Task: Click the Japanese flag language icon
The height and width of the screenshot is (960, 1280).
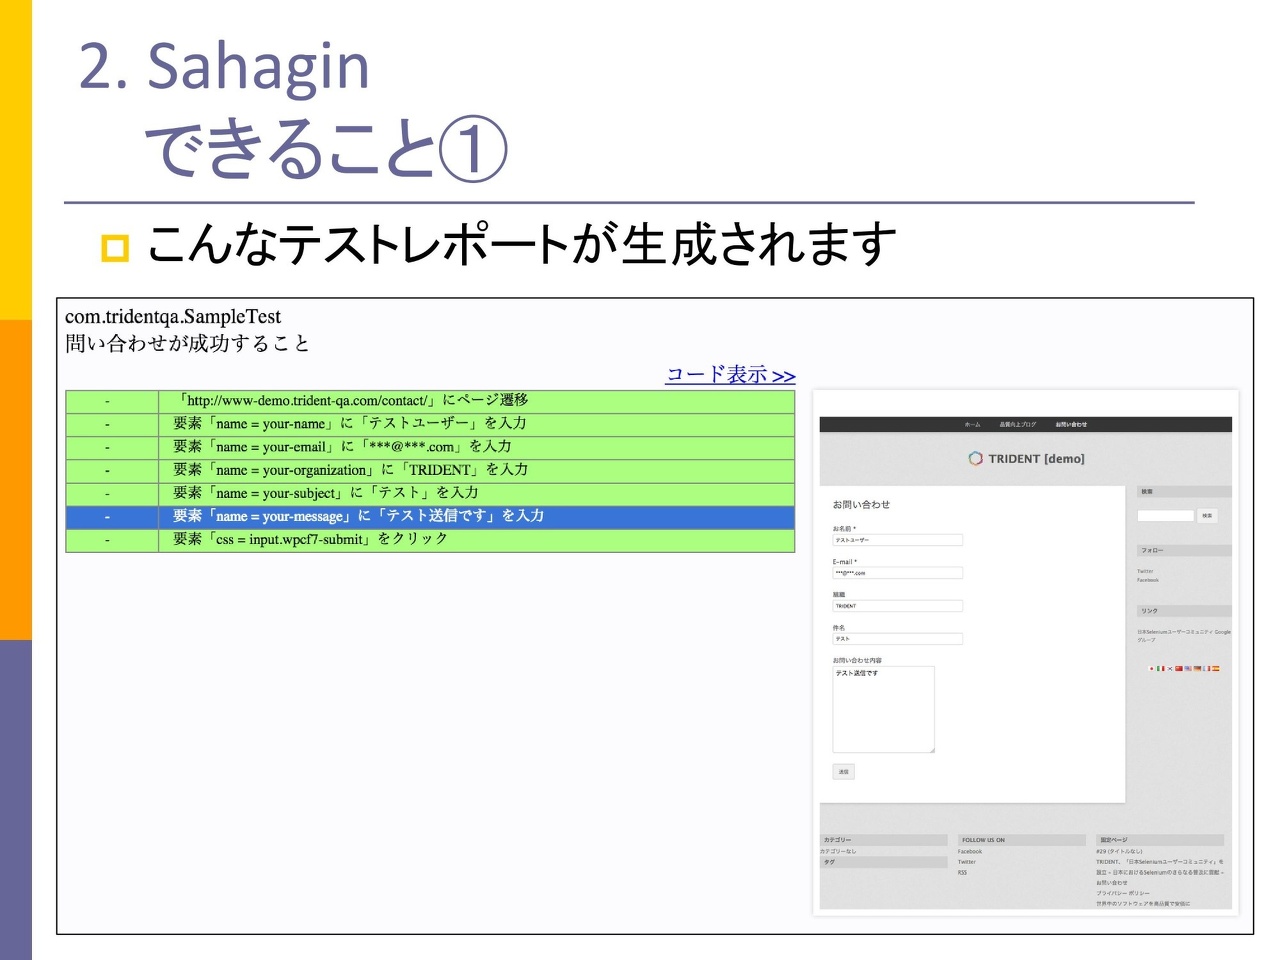Action: point(1152,668)
